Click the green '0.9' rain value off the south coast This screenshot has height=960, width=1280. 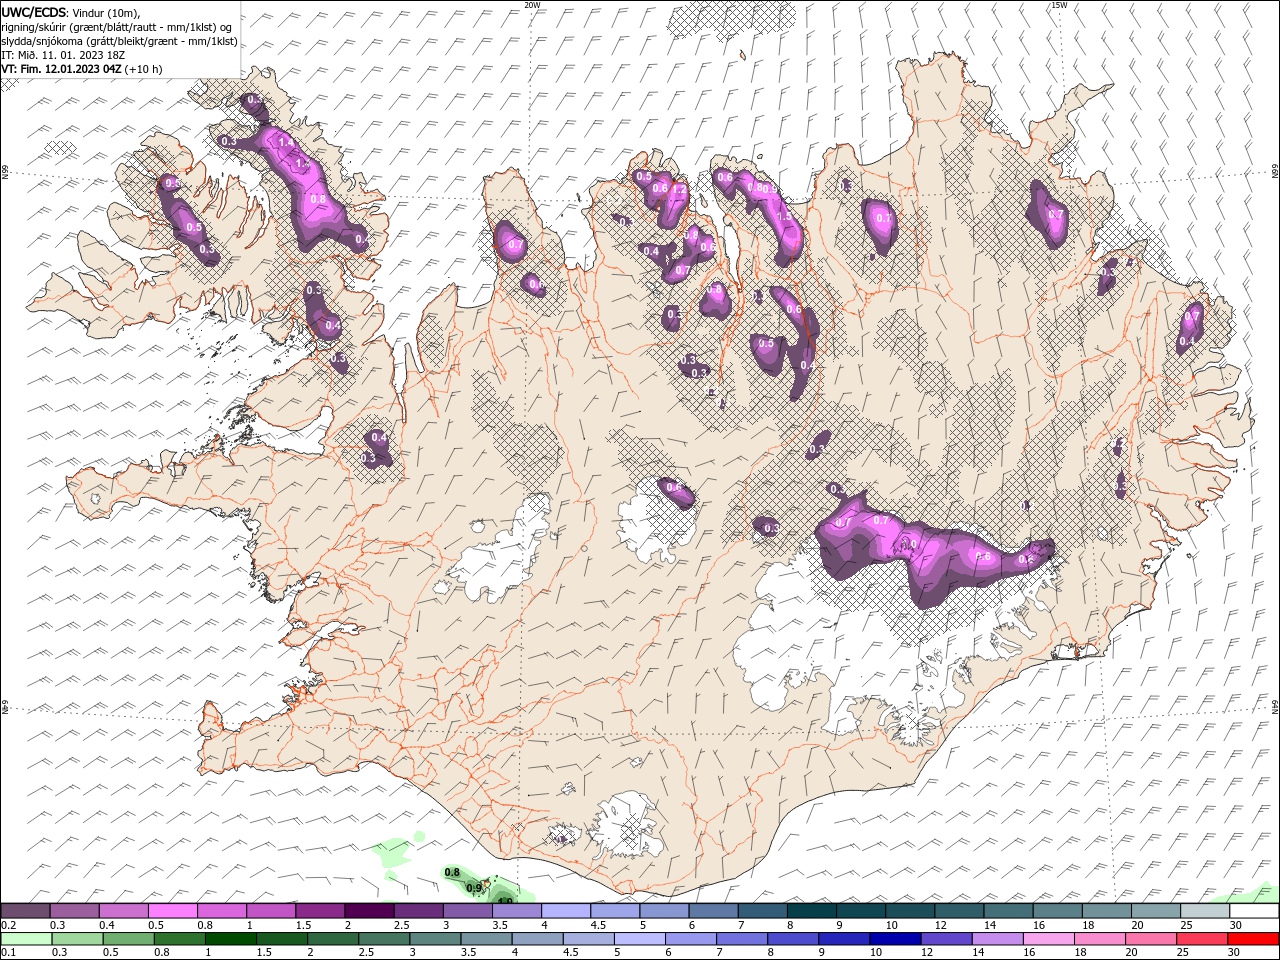coord(474,888)
